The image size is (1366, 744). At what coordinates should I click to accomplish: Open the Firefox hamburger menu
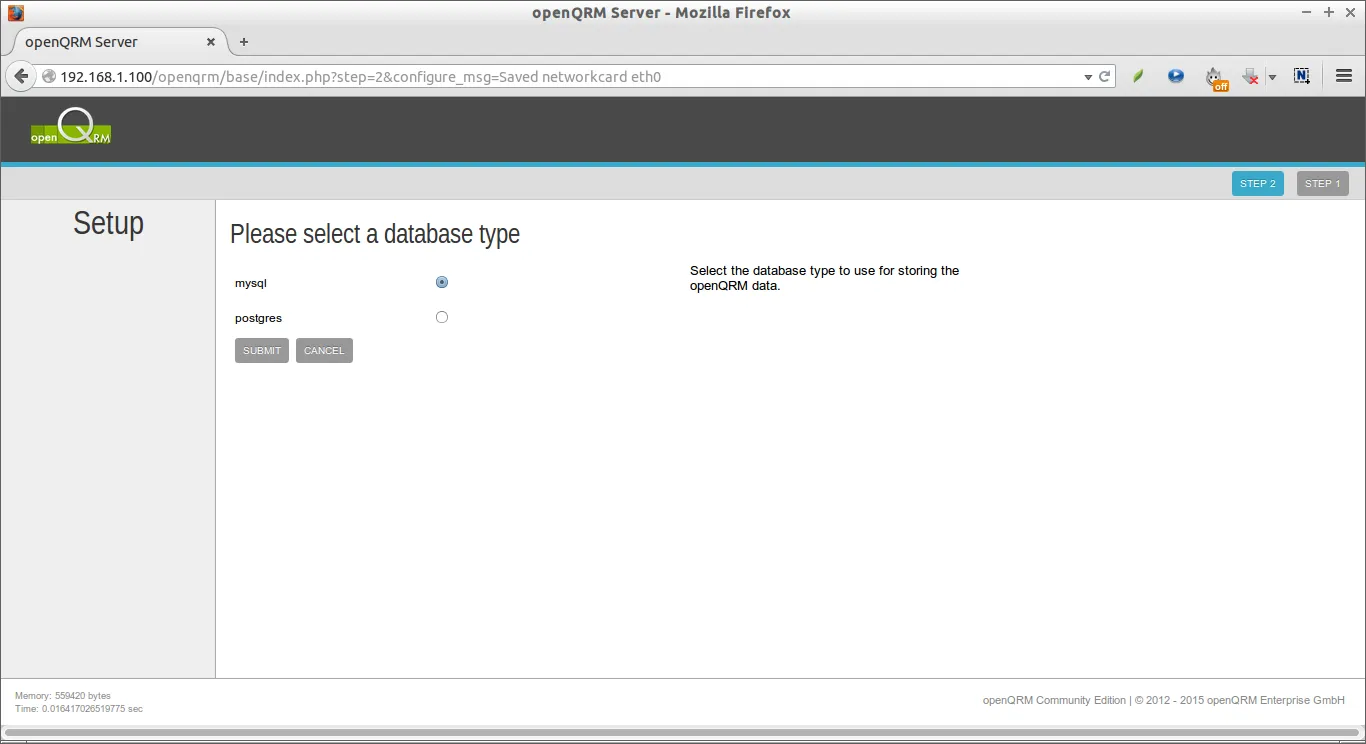point(1343,76)
